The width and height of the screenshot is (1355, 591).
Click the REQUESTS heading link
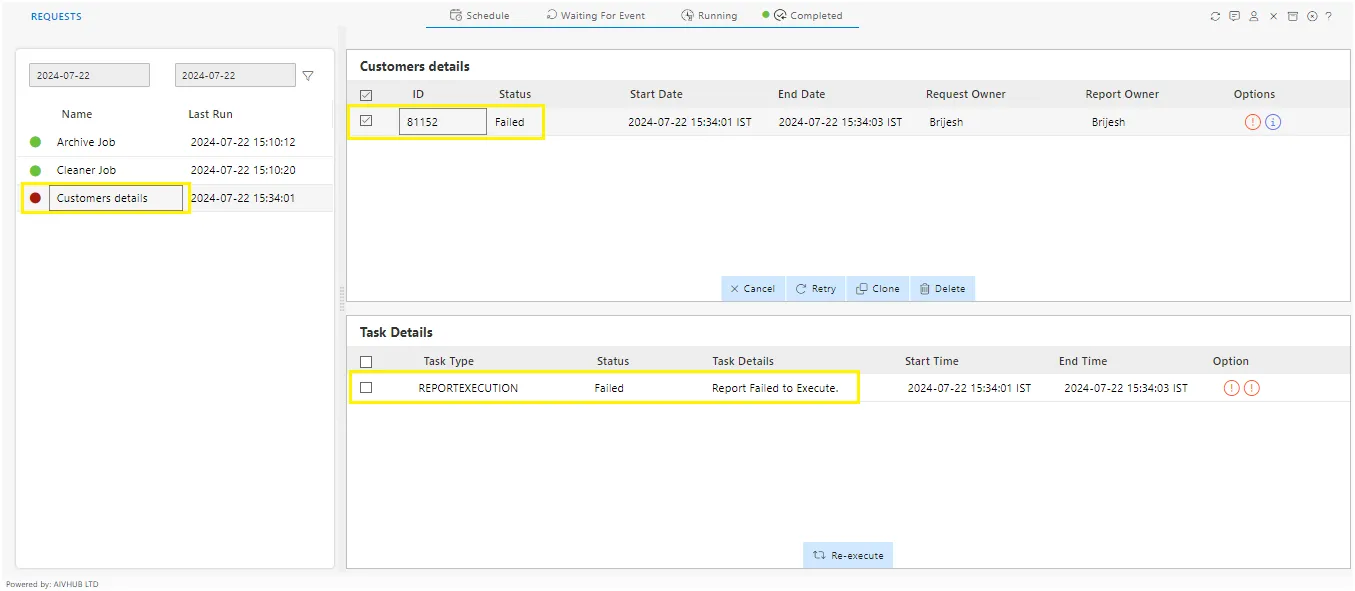56,16
